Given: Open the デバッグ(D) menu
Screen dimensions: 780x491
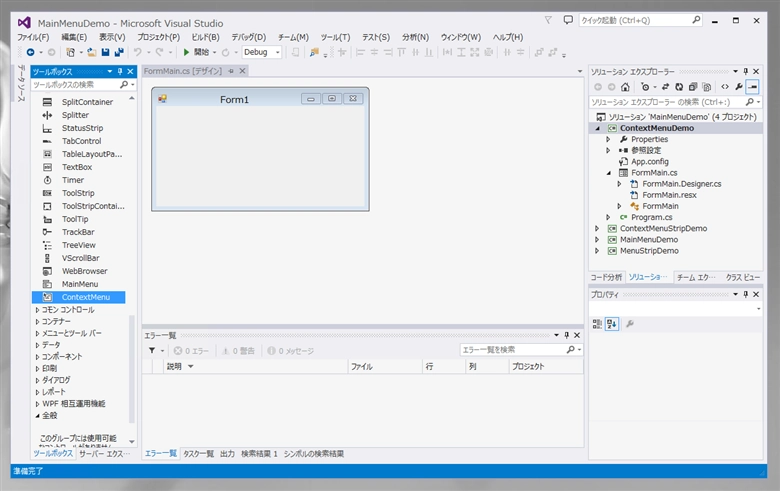Looking at the screenshot, I should tap(249, 37).
